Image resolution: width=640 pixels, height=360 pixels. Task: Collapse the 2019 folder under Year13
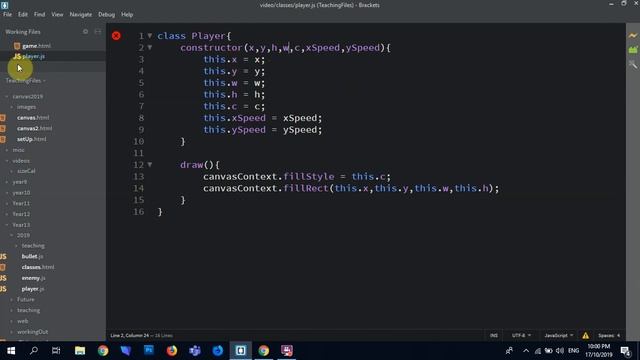(x=11, y=236)
